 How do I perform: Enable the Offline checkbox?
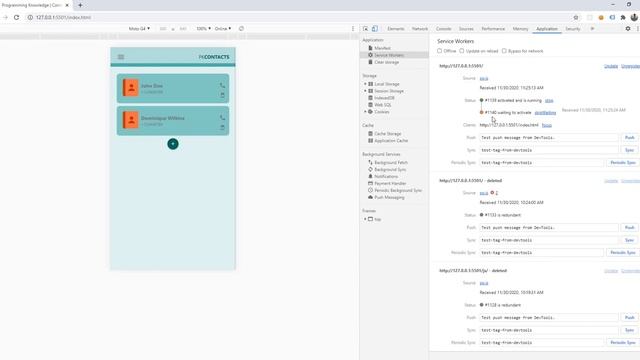440,51
